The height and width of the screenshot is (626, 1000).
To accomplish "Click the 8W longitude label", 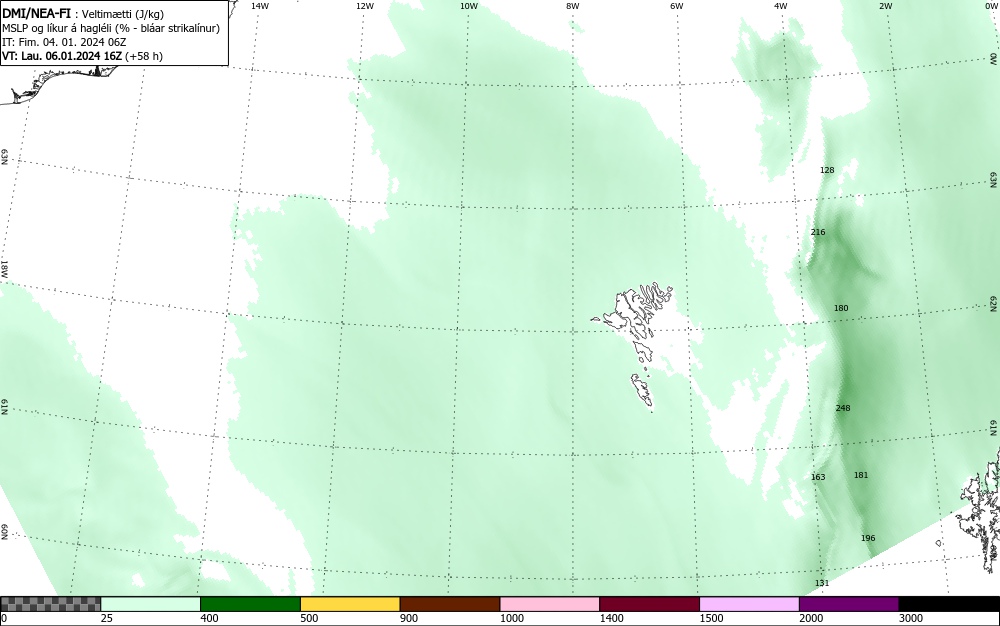I will click(x=573, y=6).
